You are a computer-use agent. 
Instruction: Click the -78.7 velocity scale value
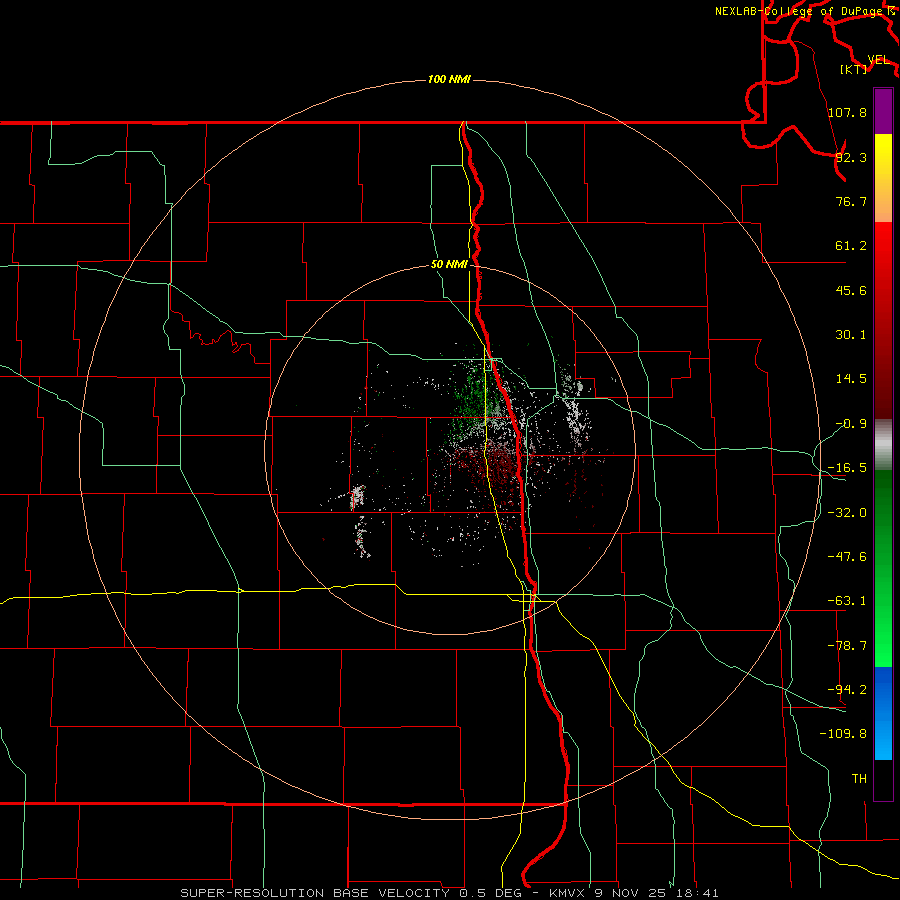847,646
